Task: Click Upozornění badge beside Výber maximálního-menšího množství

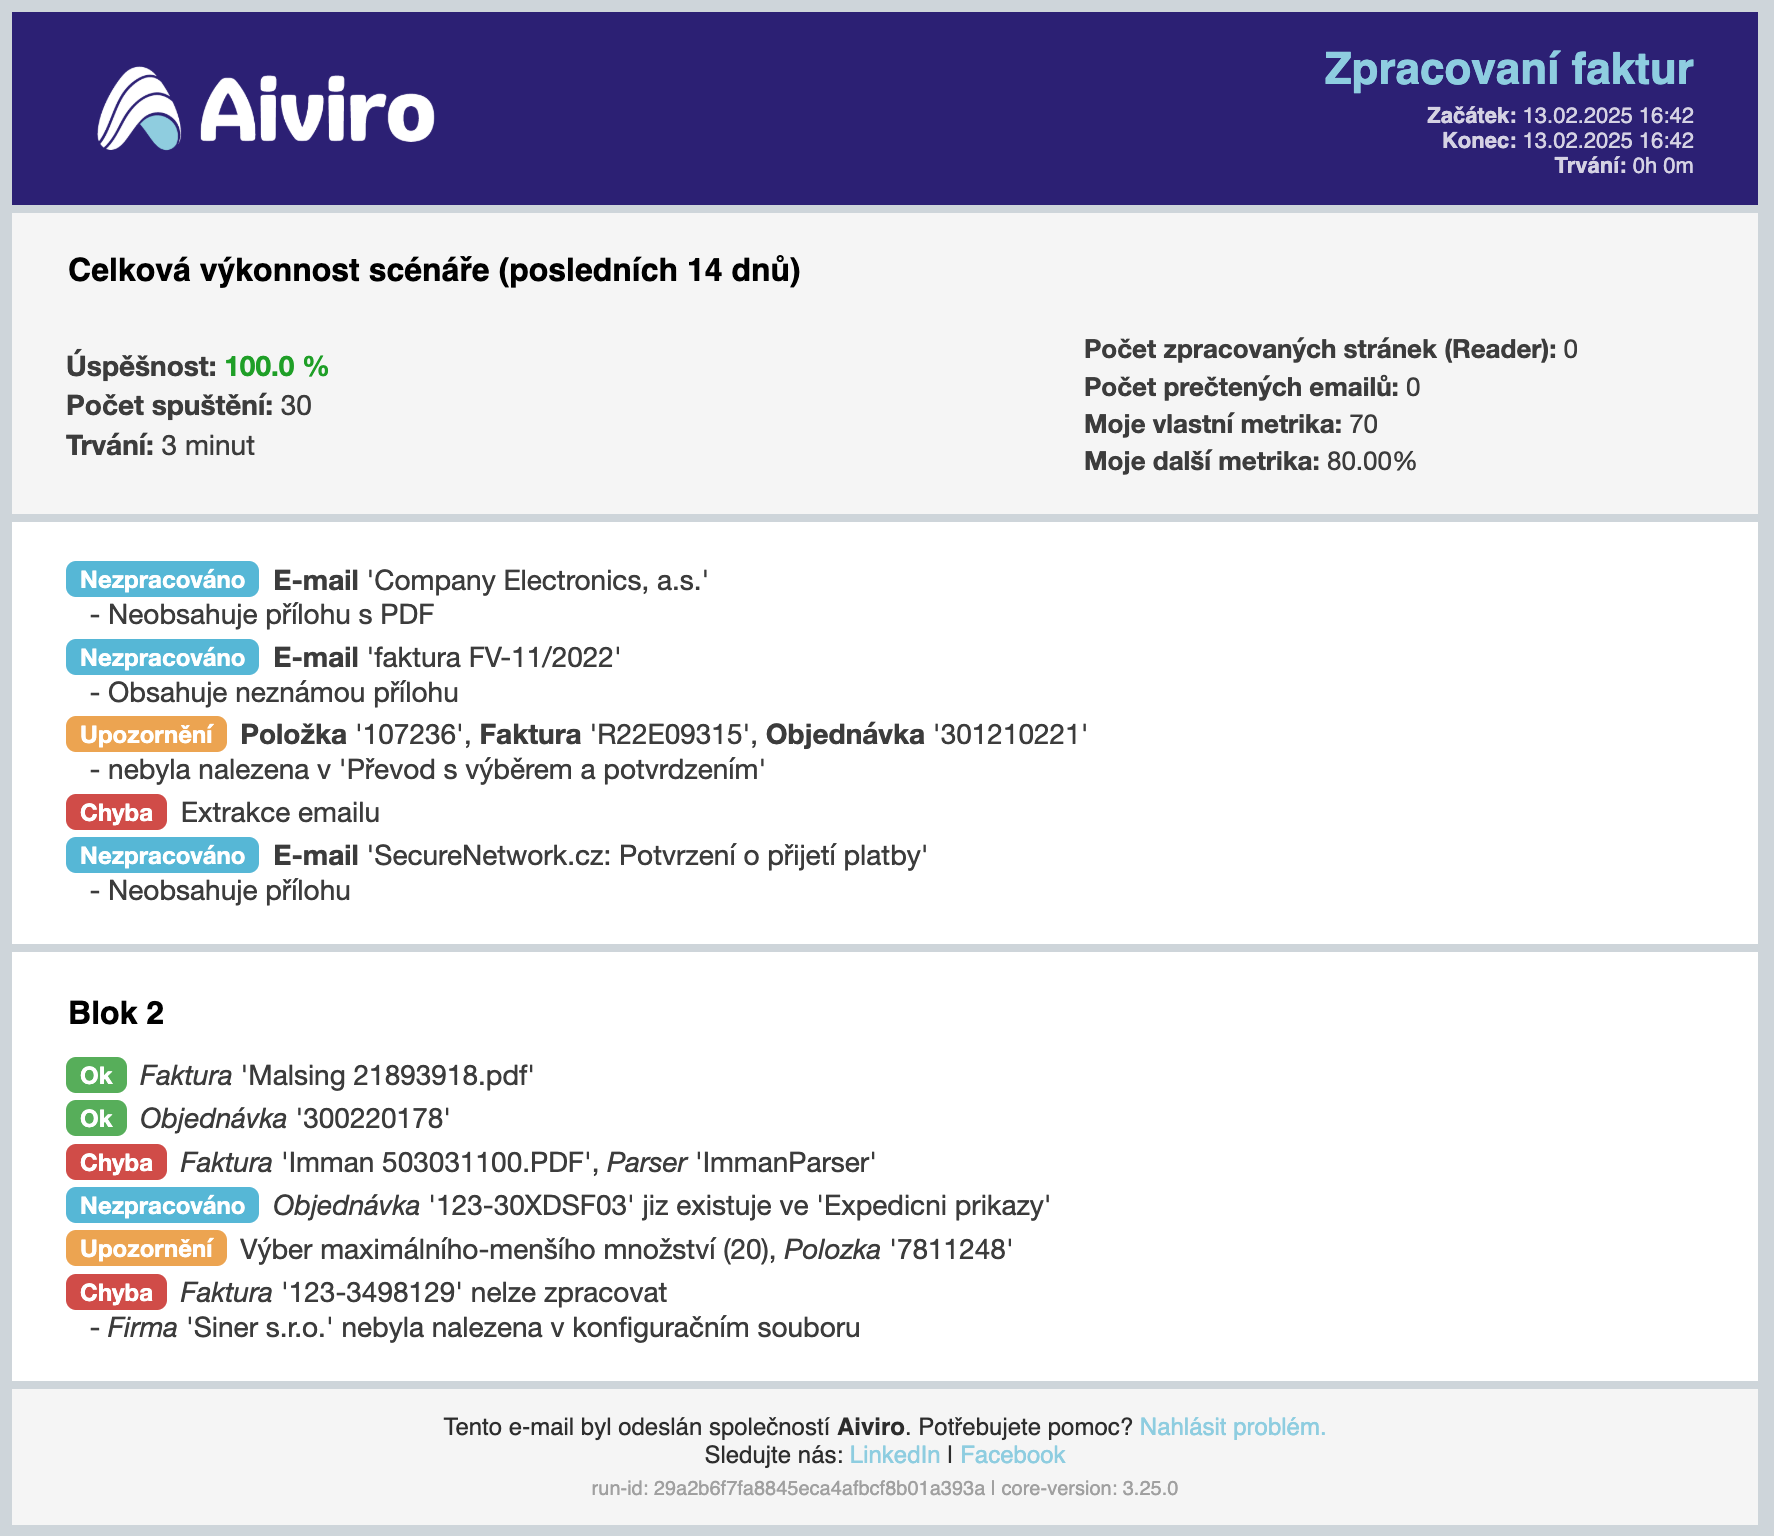Action: tap(146, 1248)
